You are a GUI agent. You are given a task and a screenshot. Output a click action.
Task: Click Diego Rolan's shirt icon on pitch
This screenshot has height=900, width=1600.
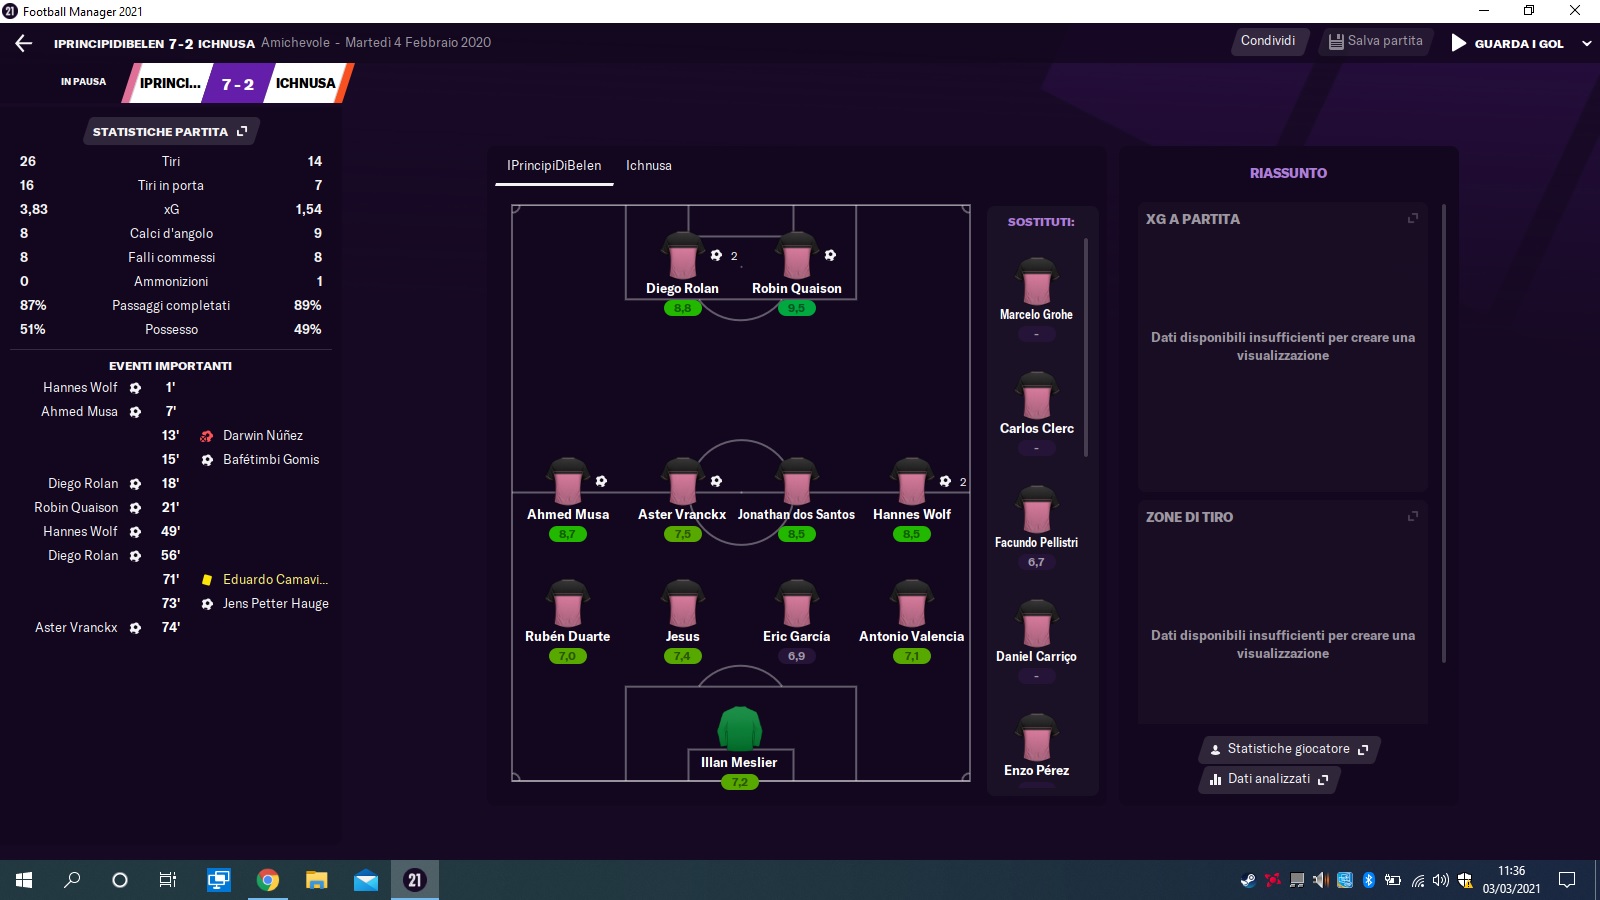pyautogui.click(x=683, y=256)
